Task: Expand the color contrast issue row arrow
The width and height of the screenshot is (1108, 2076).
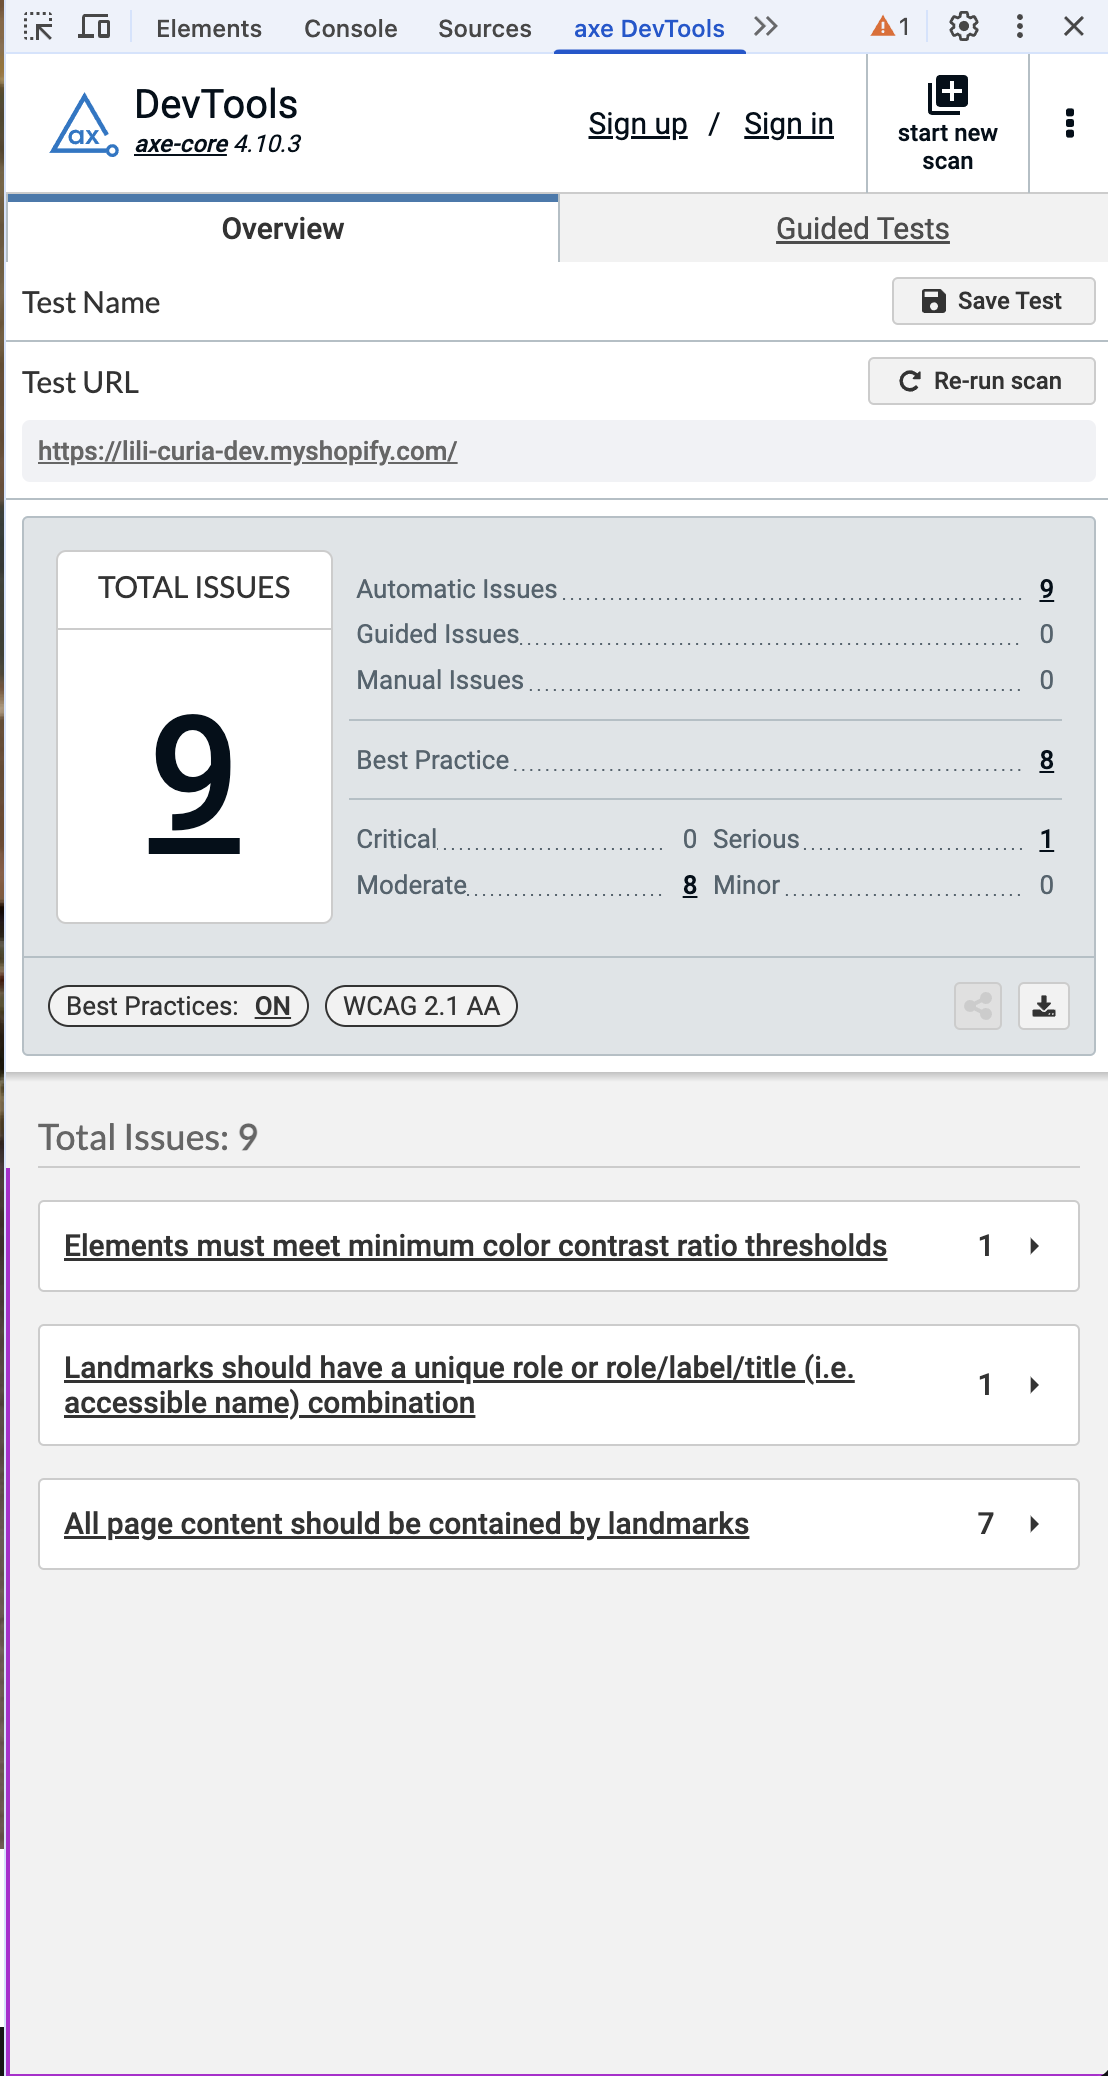Action: 1034,1246
